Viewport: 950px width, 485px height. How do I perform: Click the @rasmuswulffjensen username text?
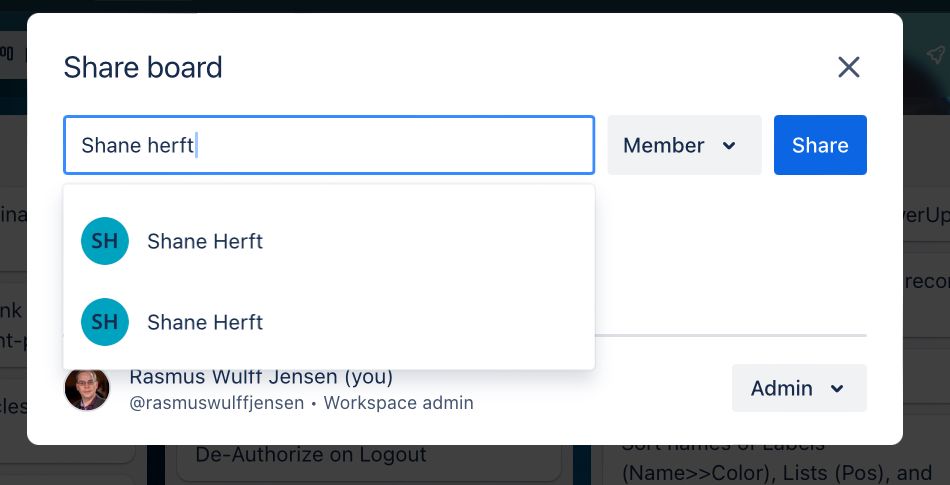point(215,403)
